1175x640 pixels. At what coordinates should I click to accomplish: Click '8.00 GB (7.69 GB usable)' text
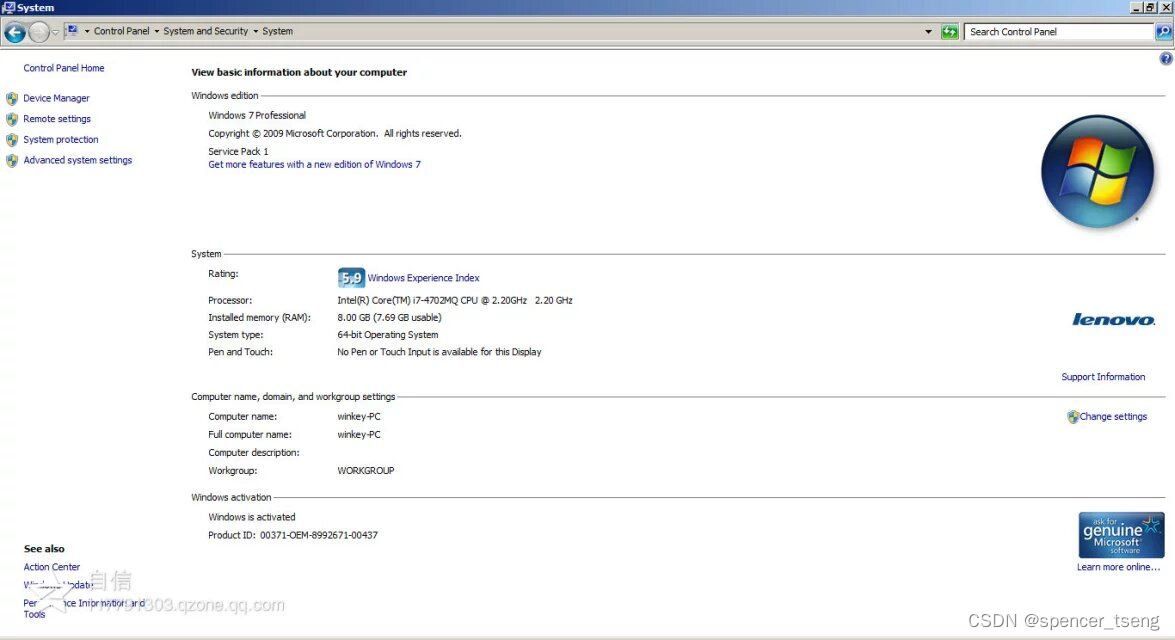click(x=390, y=318)
